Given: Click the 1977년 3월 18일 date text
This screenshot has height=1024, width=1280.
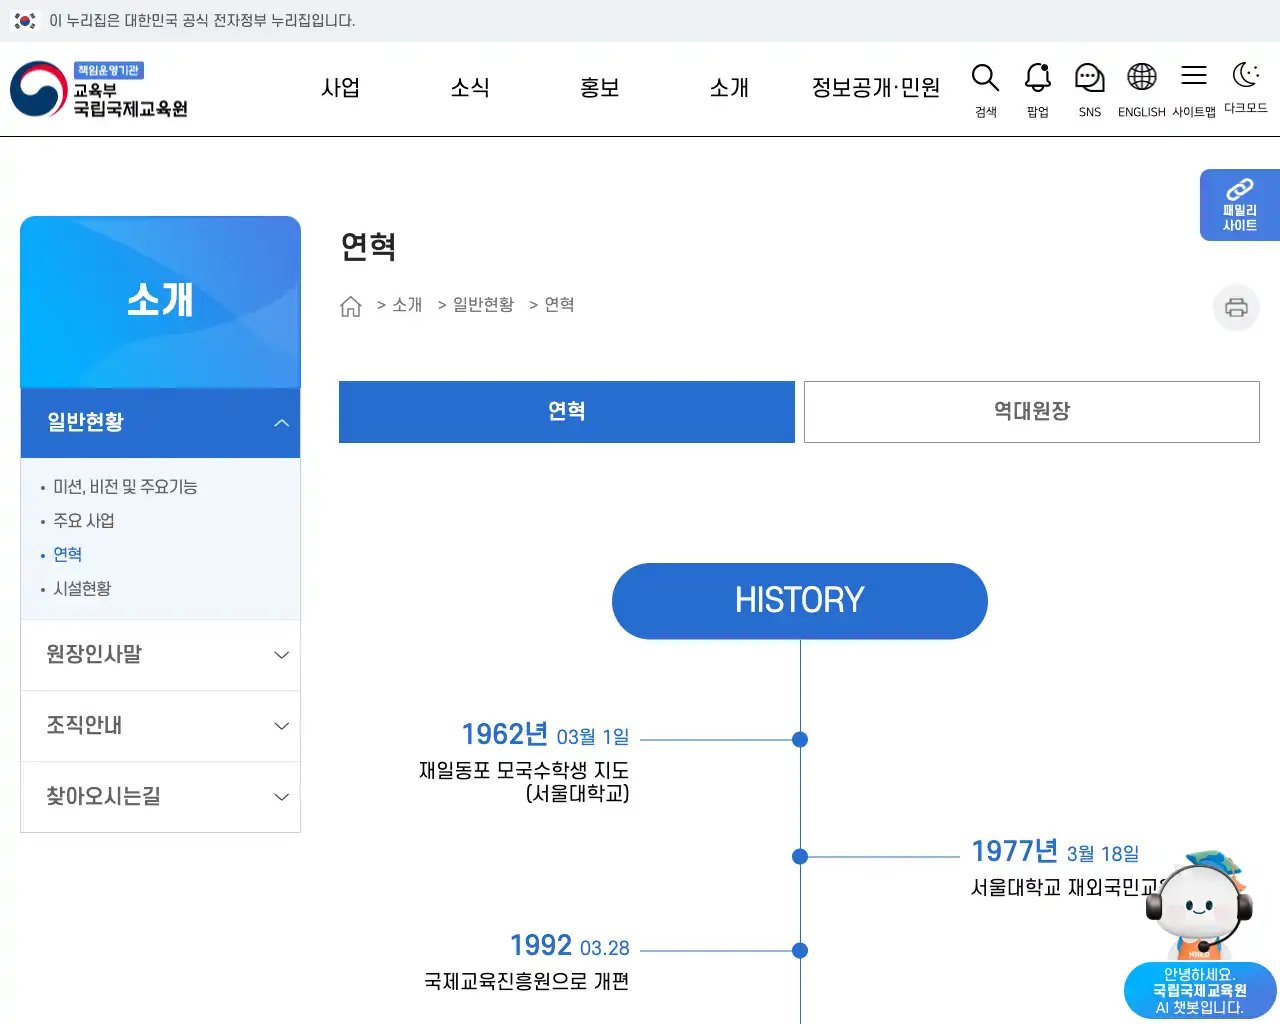Looking at the screenshot, I should (x=1055, y=852).
